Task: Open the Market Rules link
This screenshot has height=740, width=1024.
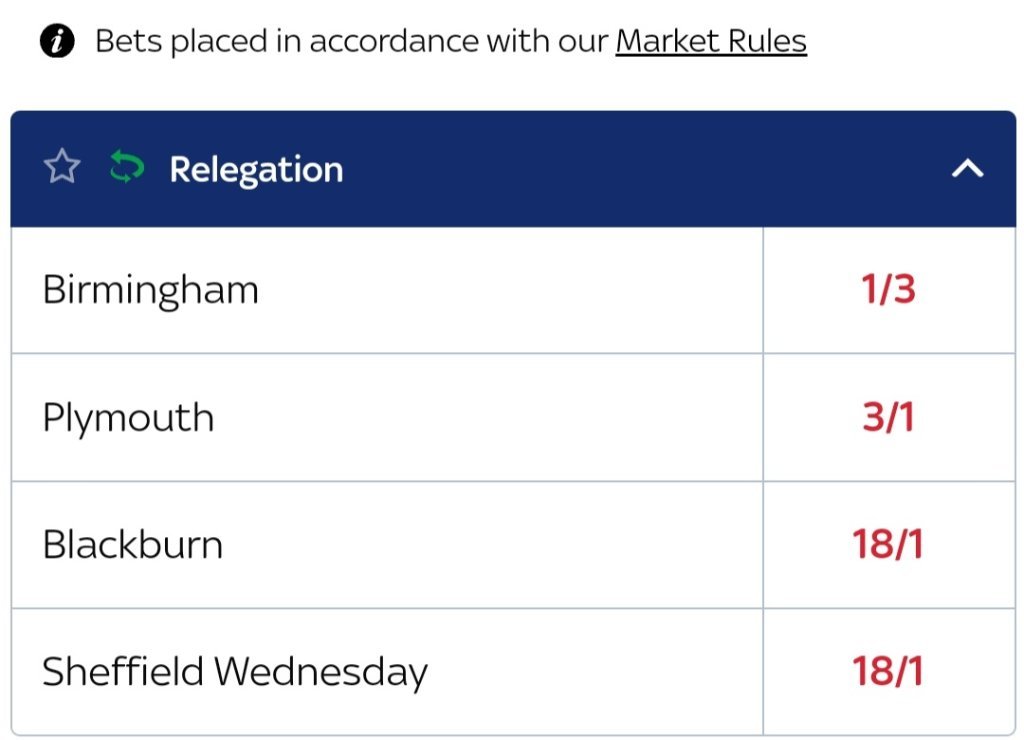Action: point(711,42)
